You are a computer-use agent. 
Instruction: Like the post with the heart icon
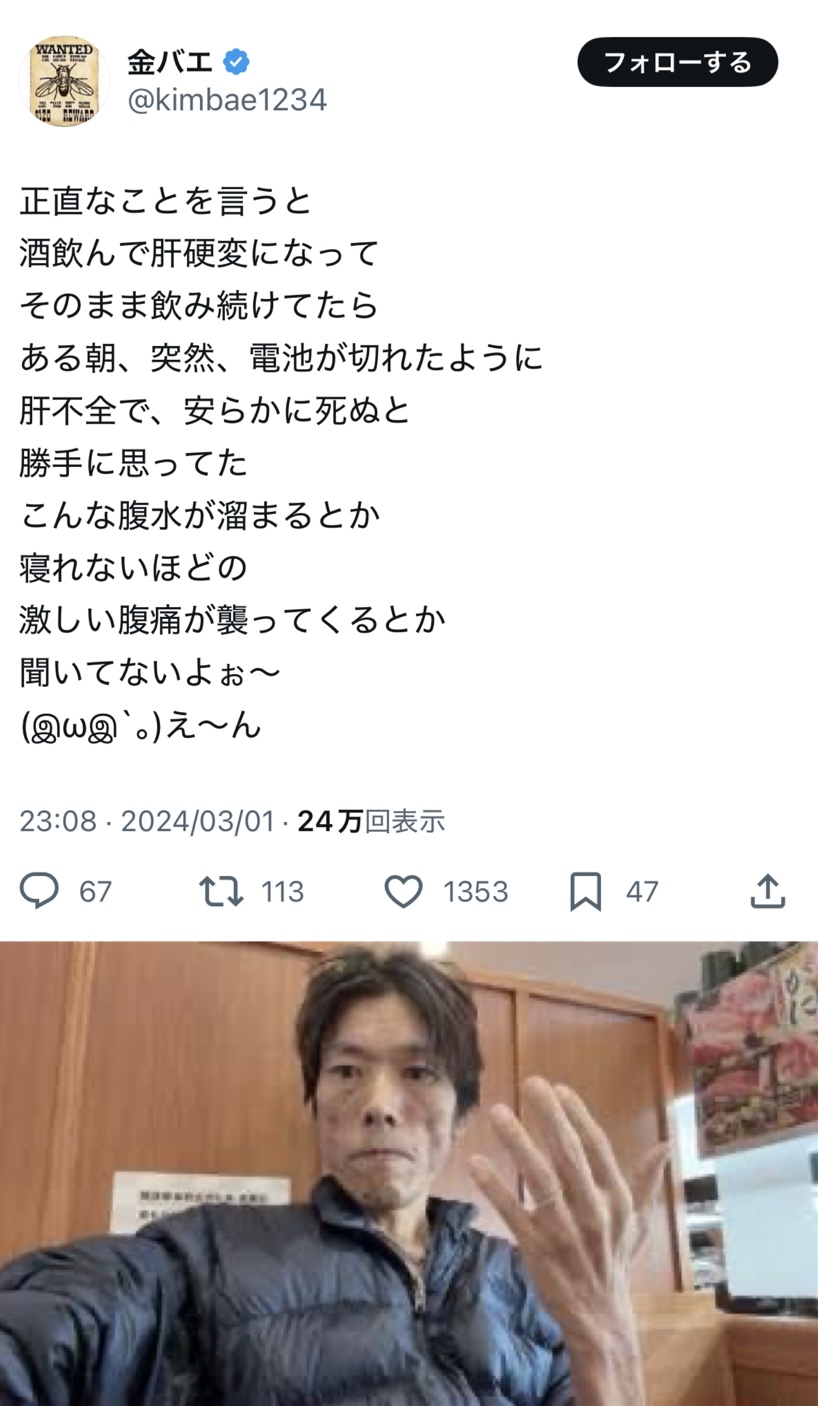[404, 891]
